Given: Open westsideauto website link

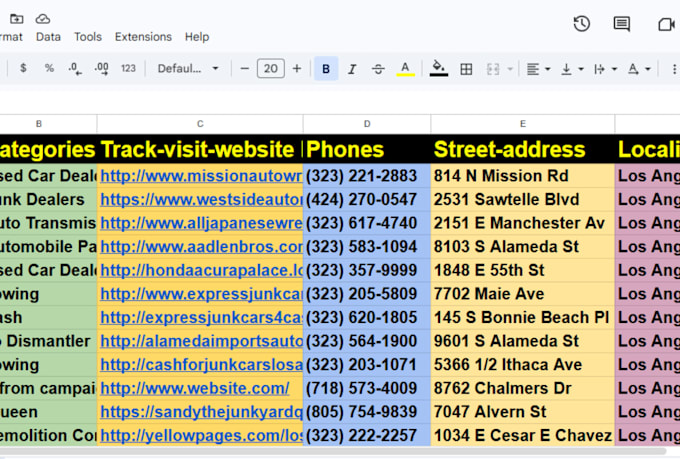Looking at the screenshot, I should click(201, 200).
